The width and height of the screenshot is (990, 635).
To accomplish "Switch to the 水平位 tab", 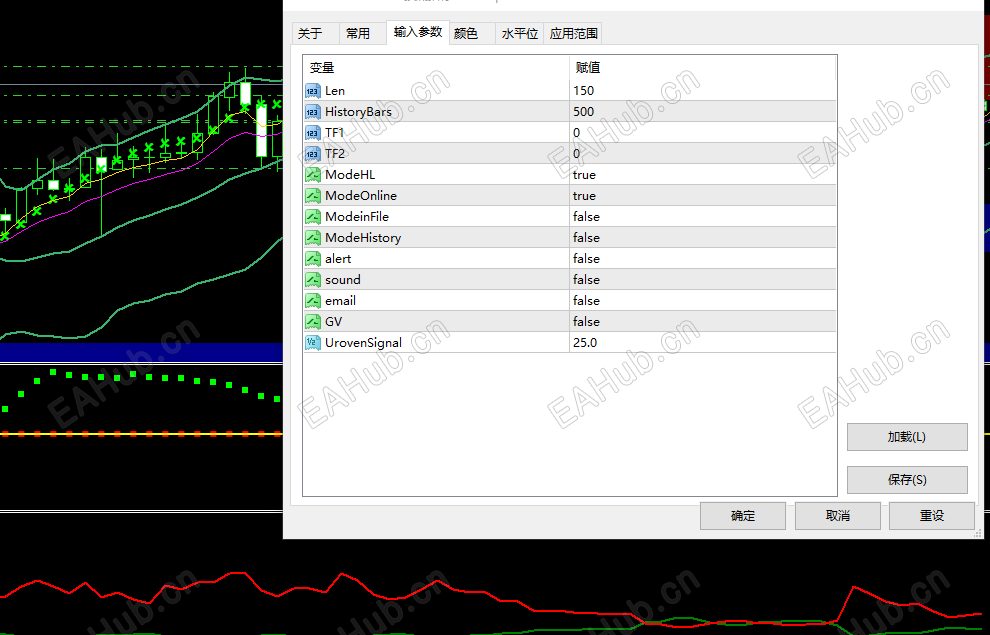I will click(x=519, y=33).
